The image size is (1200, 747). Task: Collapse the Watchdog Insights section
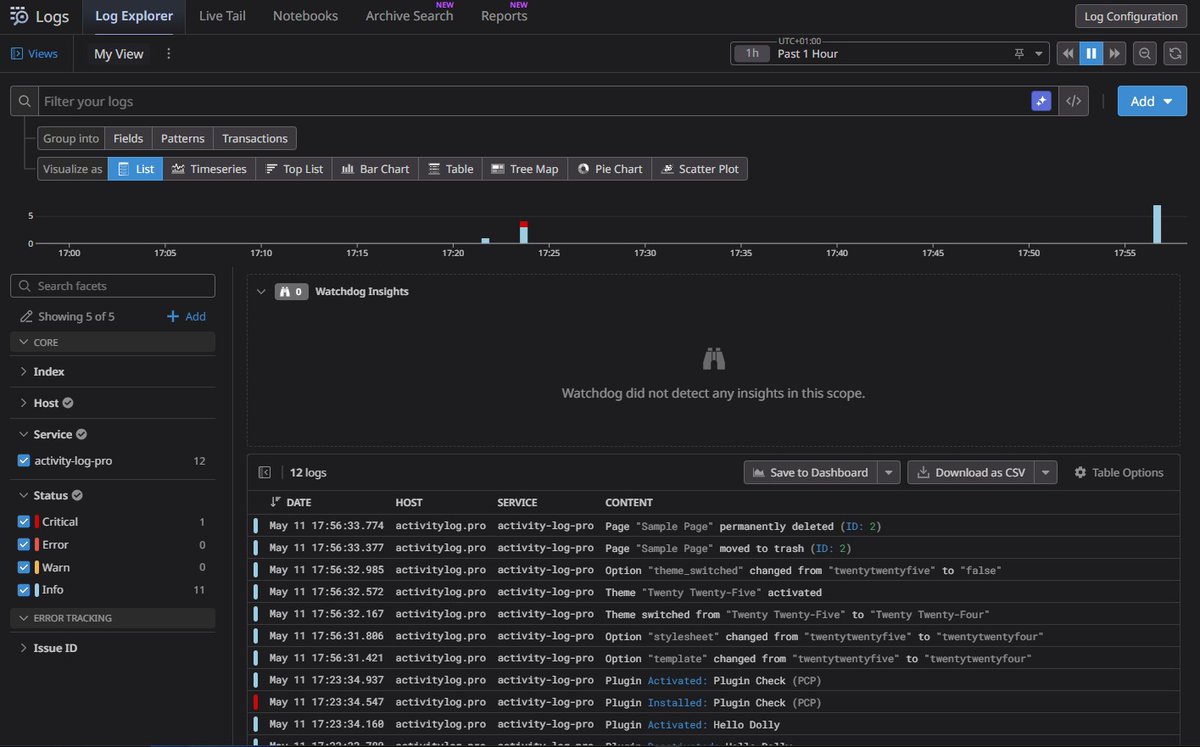pyautogui.click(x=262, y=292)
